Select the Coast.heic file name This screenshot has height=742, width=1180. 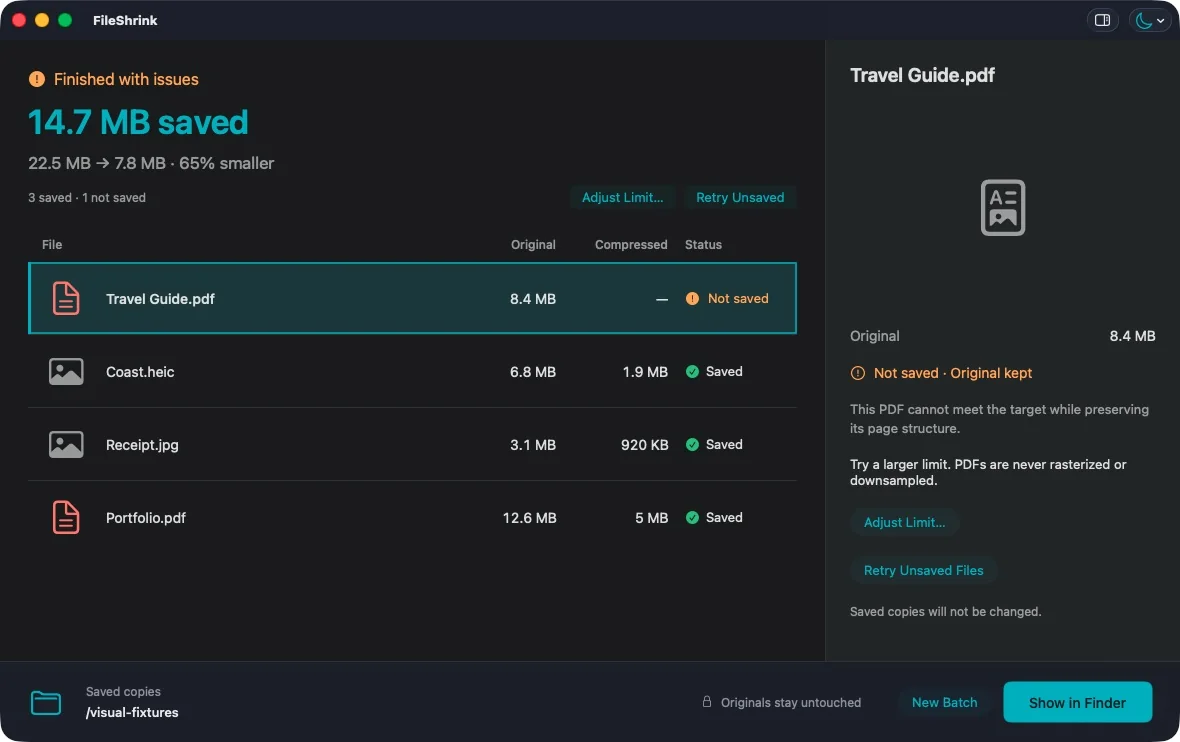140,372
